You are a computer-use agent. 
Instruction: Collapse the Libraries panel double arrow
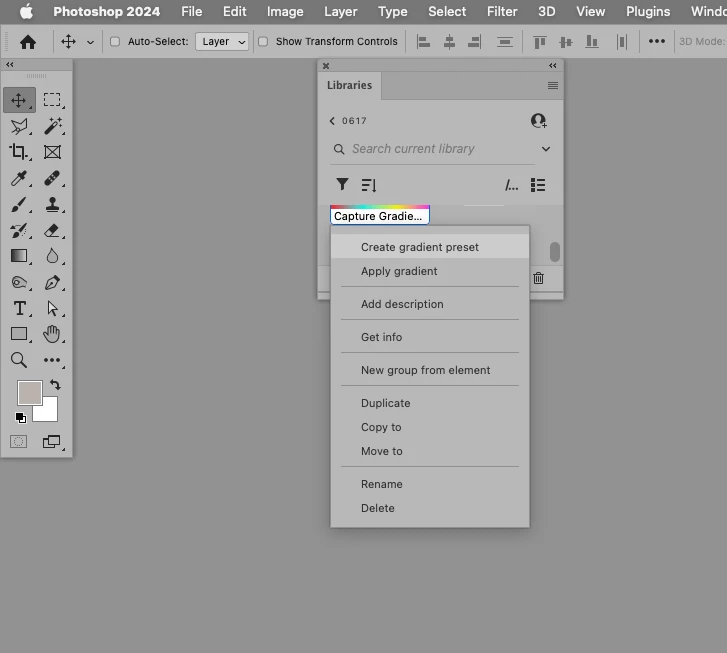553,65
